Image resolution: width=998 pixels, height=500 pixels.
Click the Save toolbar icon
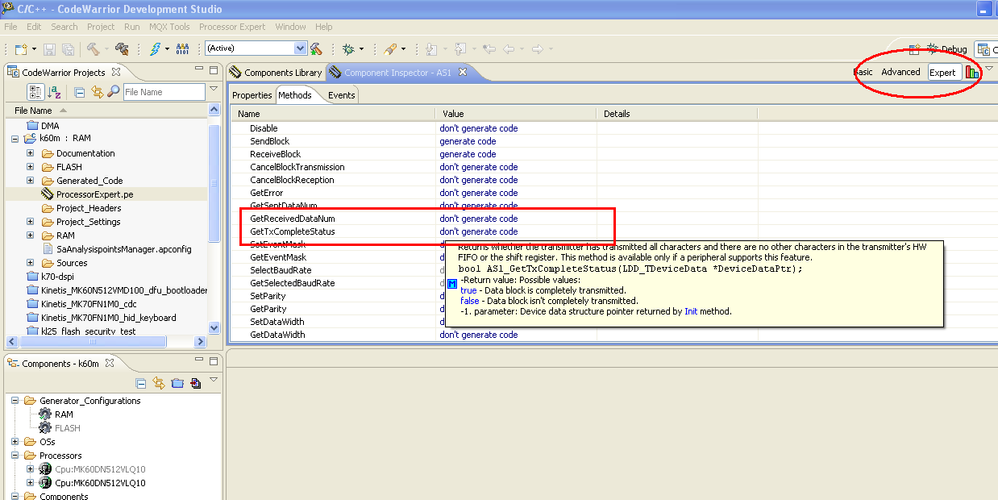pos(50,49)
